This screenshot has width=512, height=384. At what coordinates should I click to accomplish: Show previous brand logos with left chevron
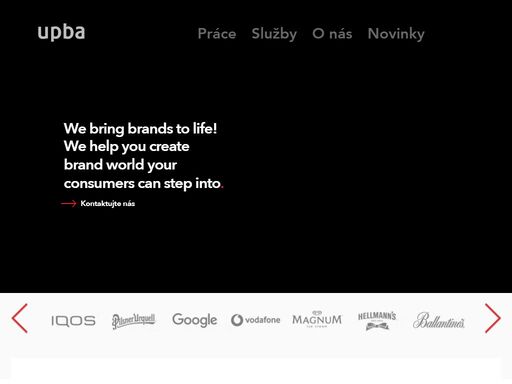[x=20, y=318]
